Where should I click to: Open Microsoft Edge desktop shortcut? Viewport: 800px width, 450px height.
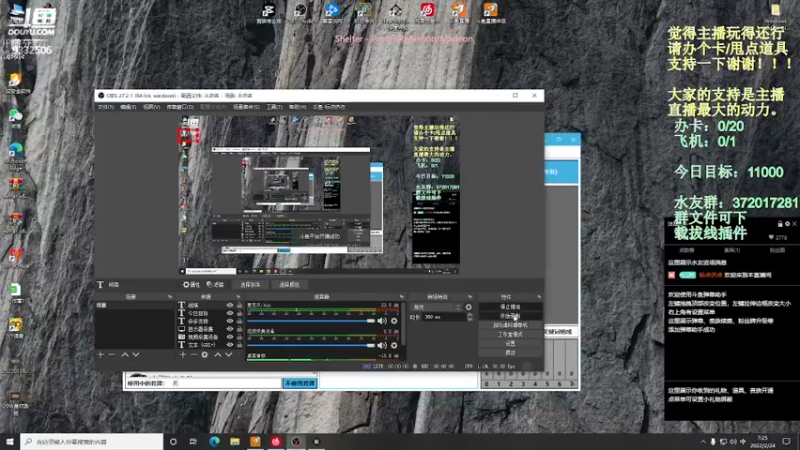tap(16, 156)
